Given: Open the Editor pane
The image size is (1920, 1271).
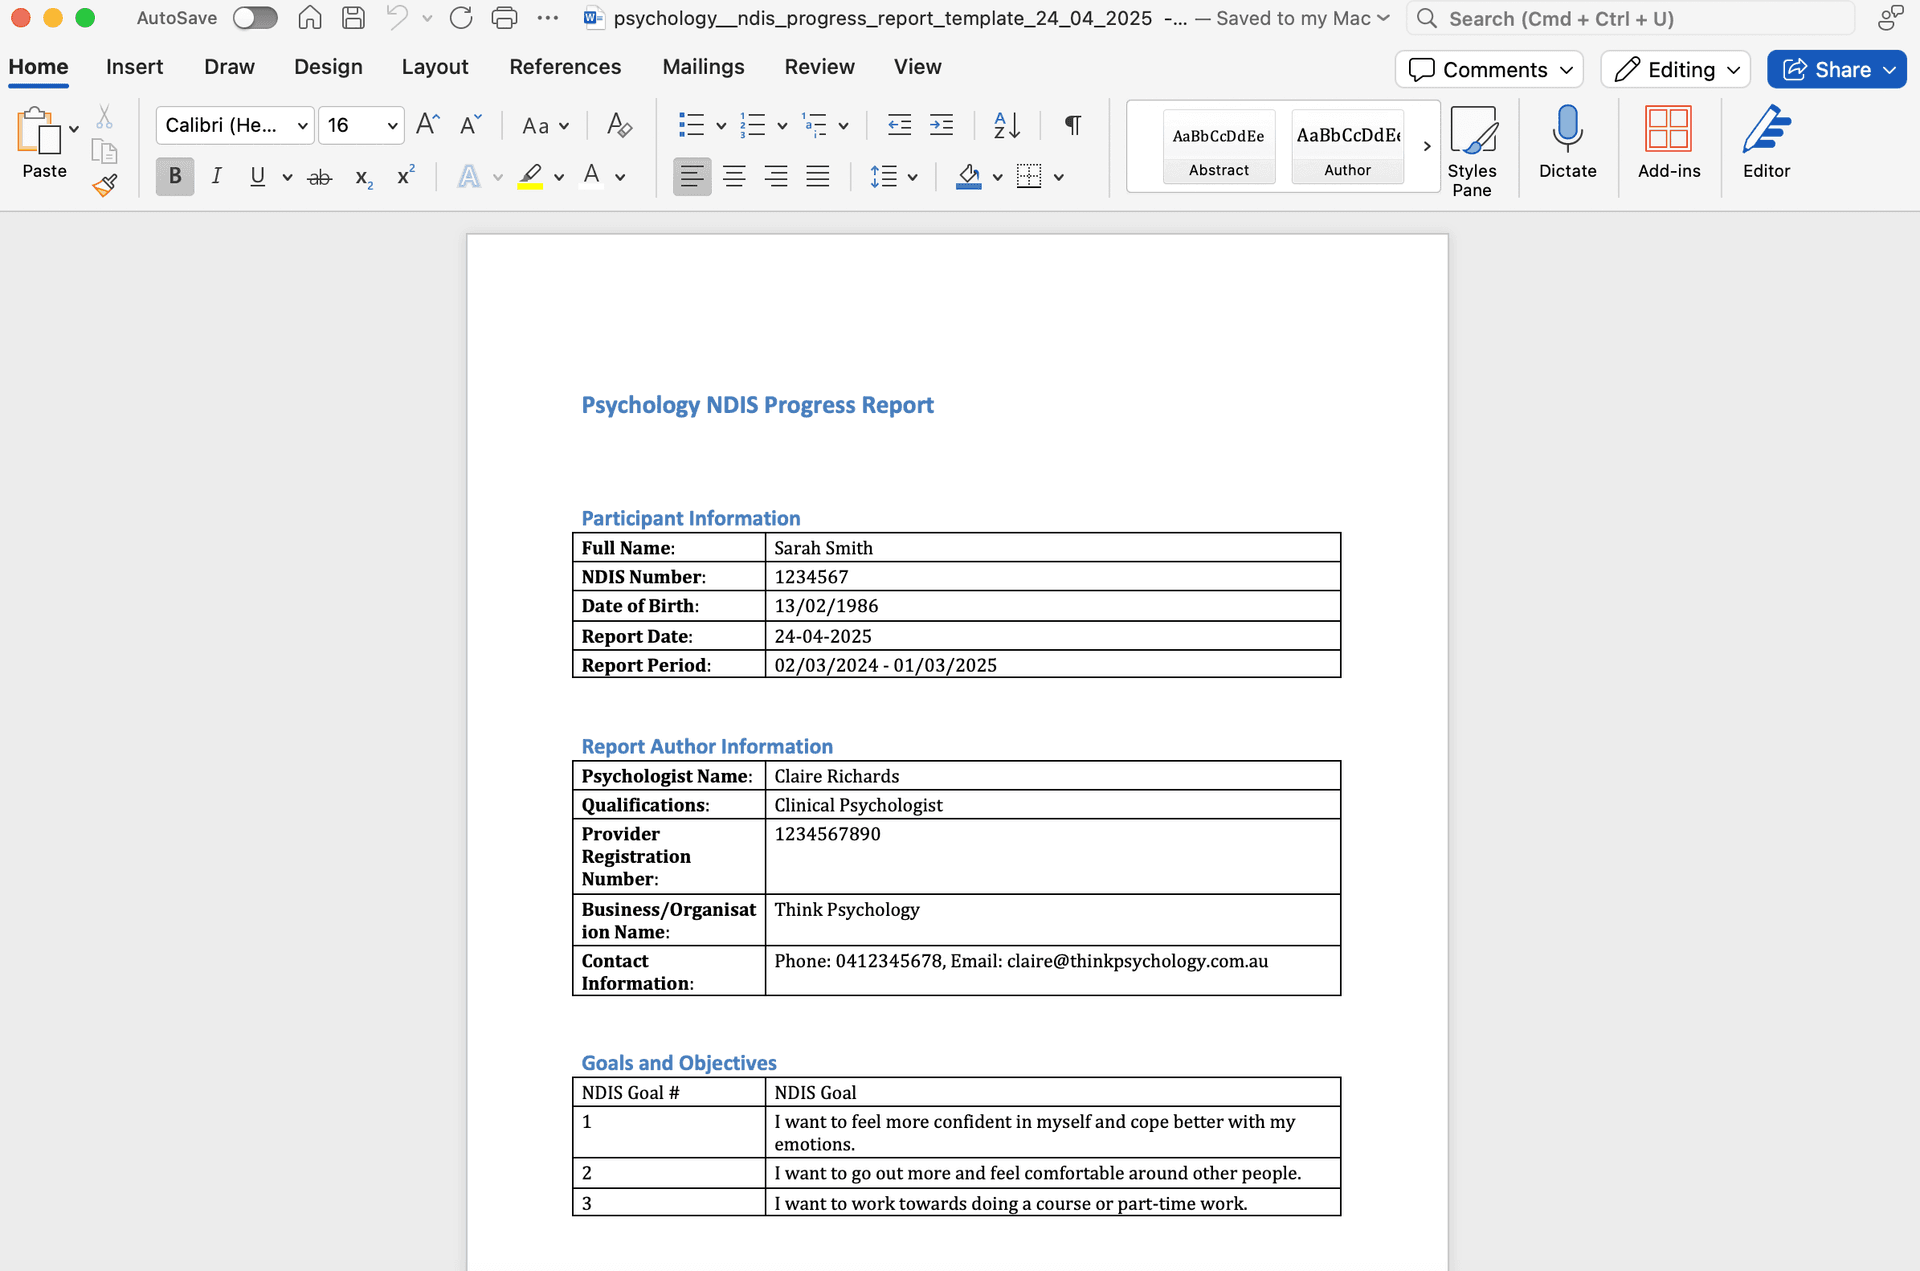Looking at the screenshot, I should coord(1766,140).
